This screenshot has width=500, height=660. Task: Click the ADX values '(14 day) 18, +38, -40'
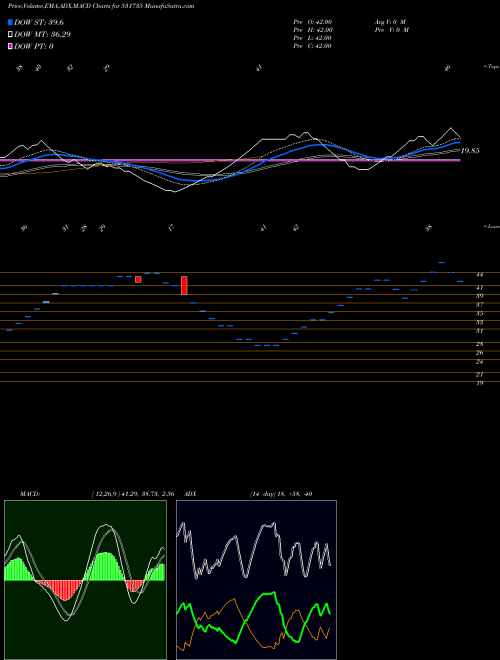coord(281,494)
